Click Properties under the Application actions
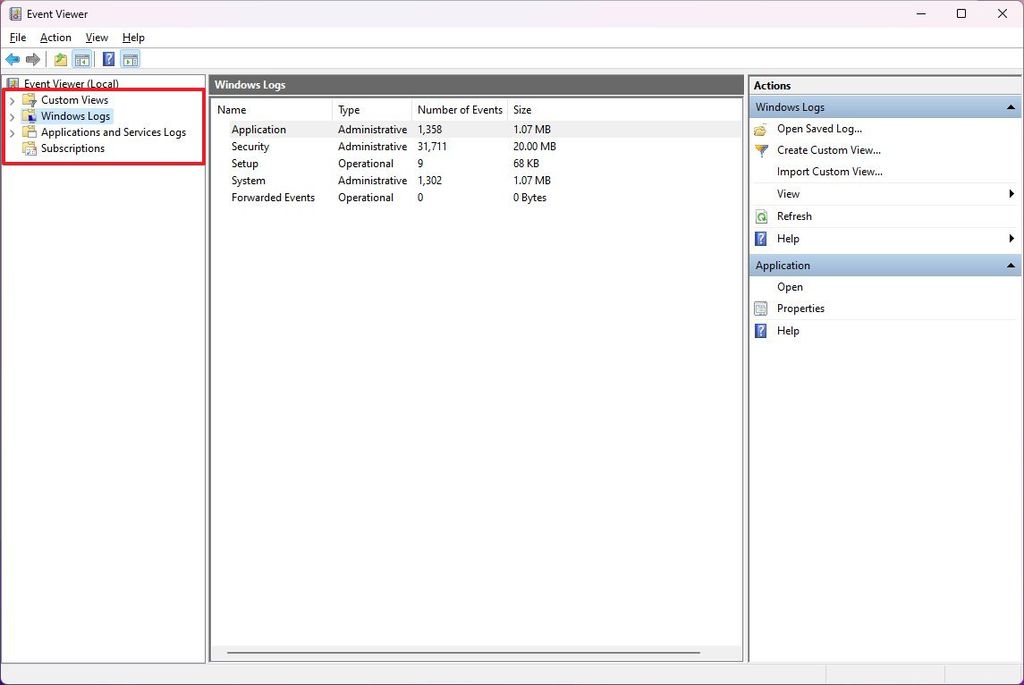Viewport: 1024px width, 685px height. pos(800,308)
